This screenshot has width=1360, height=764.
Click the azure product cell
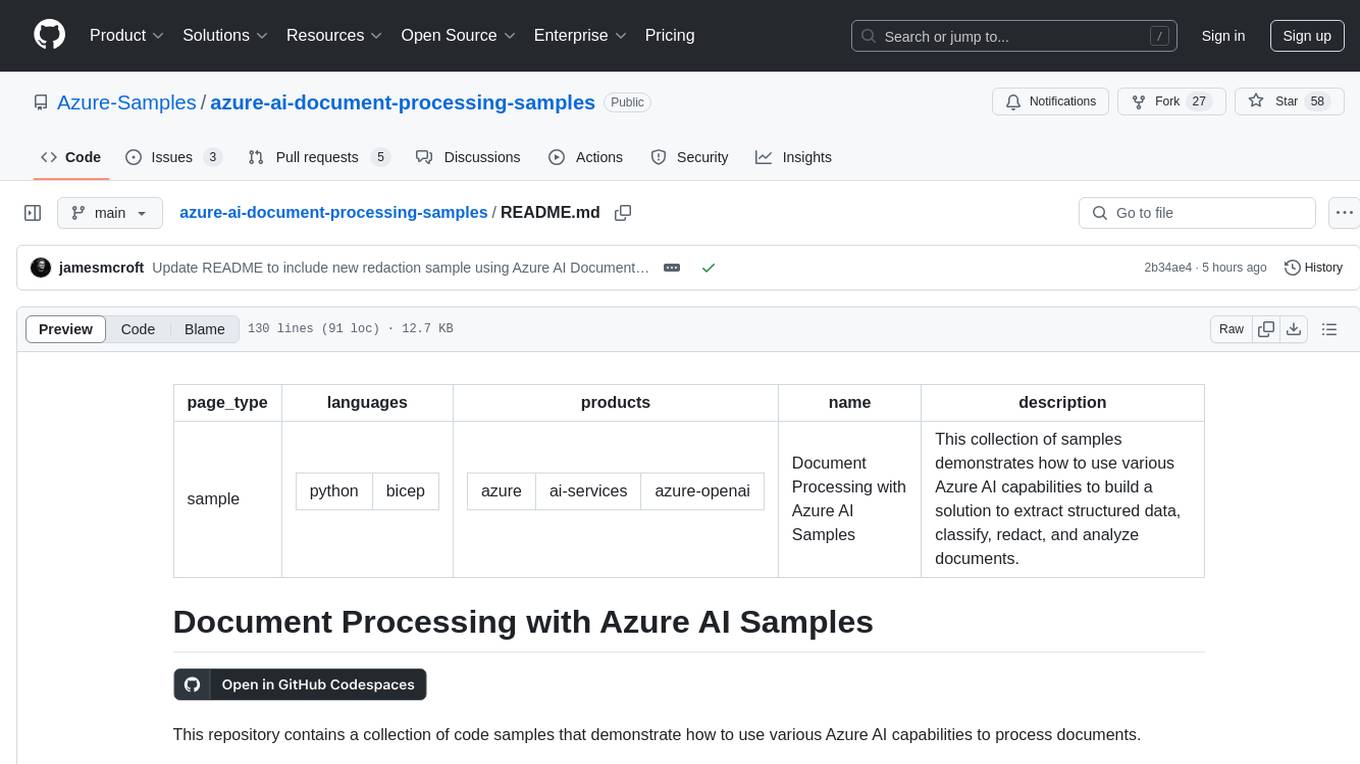pyautogui.click(x=501, y=491)
